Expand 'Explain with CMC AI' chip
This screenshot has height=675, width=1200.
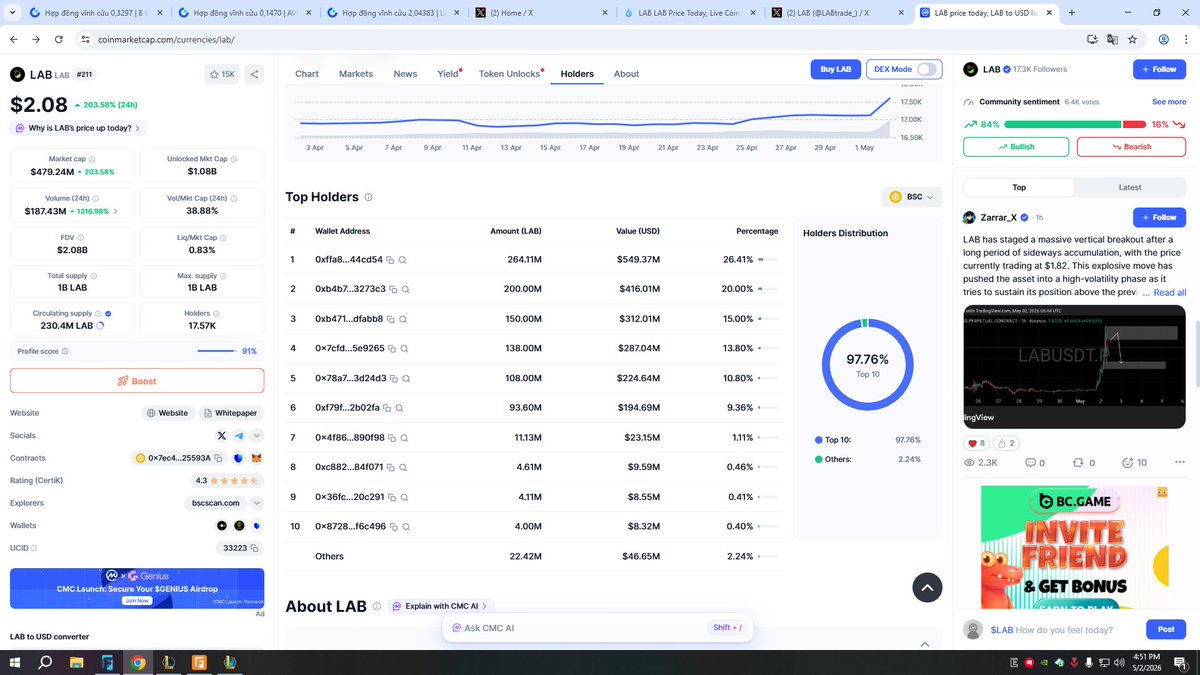pyautogui.click(x=441, y=606)
